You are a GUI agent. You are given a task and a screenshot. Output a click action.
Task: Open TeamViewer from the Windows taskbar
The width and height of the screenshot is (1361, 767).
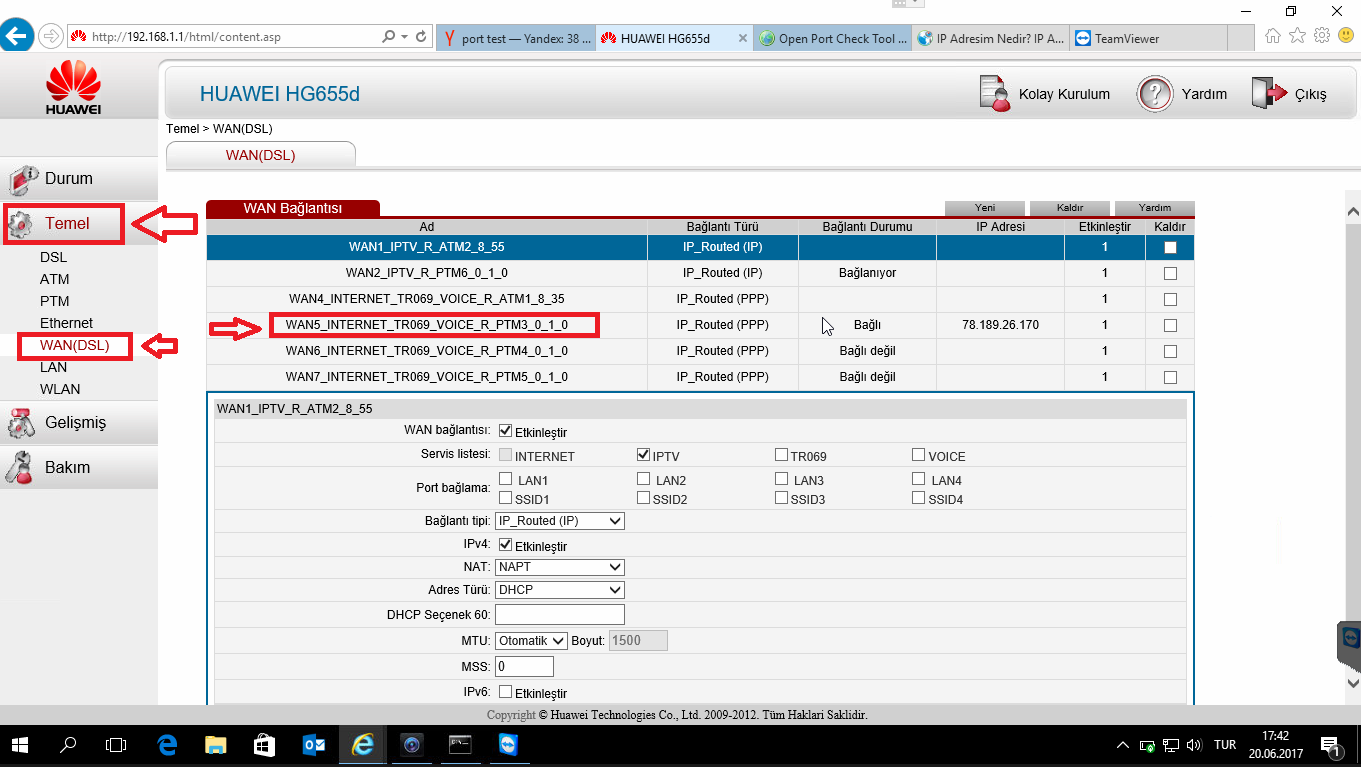509,745
